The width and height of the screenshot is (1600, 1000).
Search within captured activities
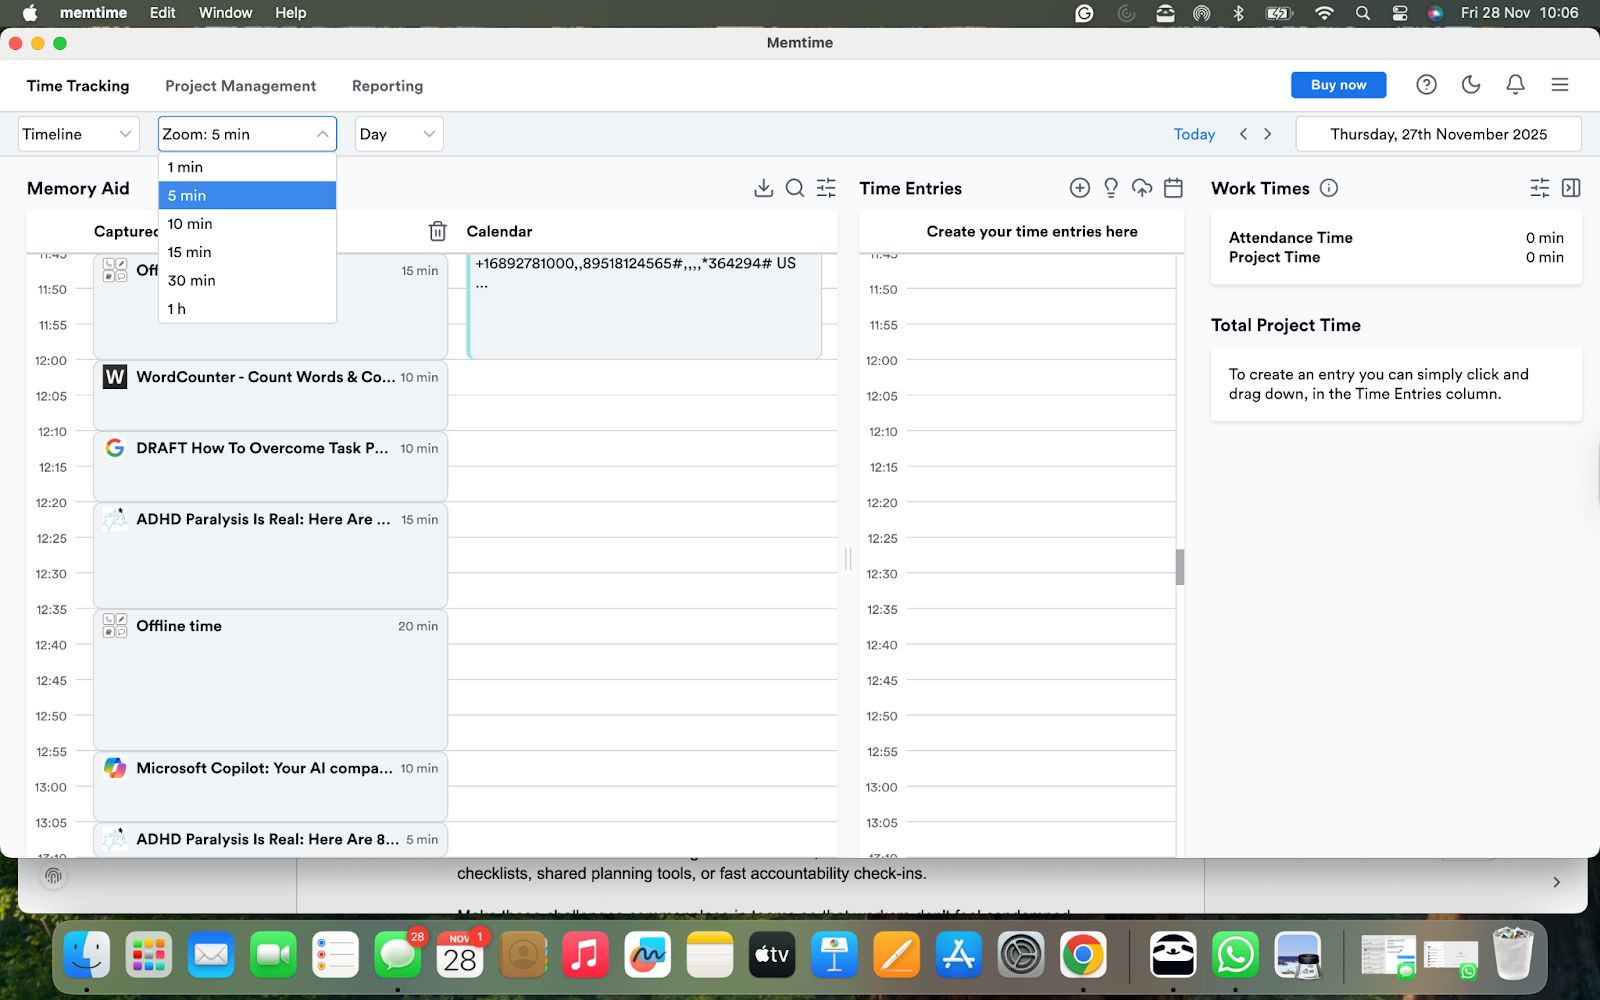point(795,188)
